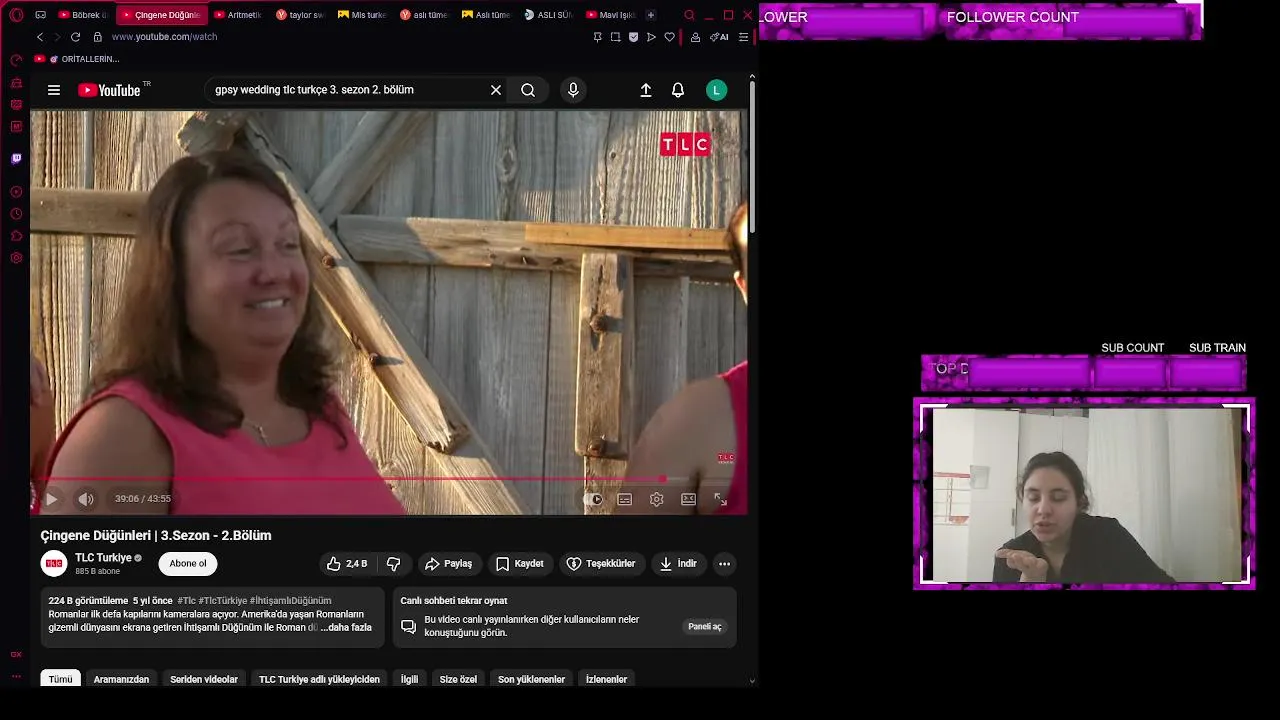Toggle theater mode in player
Viewport: 1280px width, 720px height.
coord(689,499)
